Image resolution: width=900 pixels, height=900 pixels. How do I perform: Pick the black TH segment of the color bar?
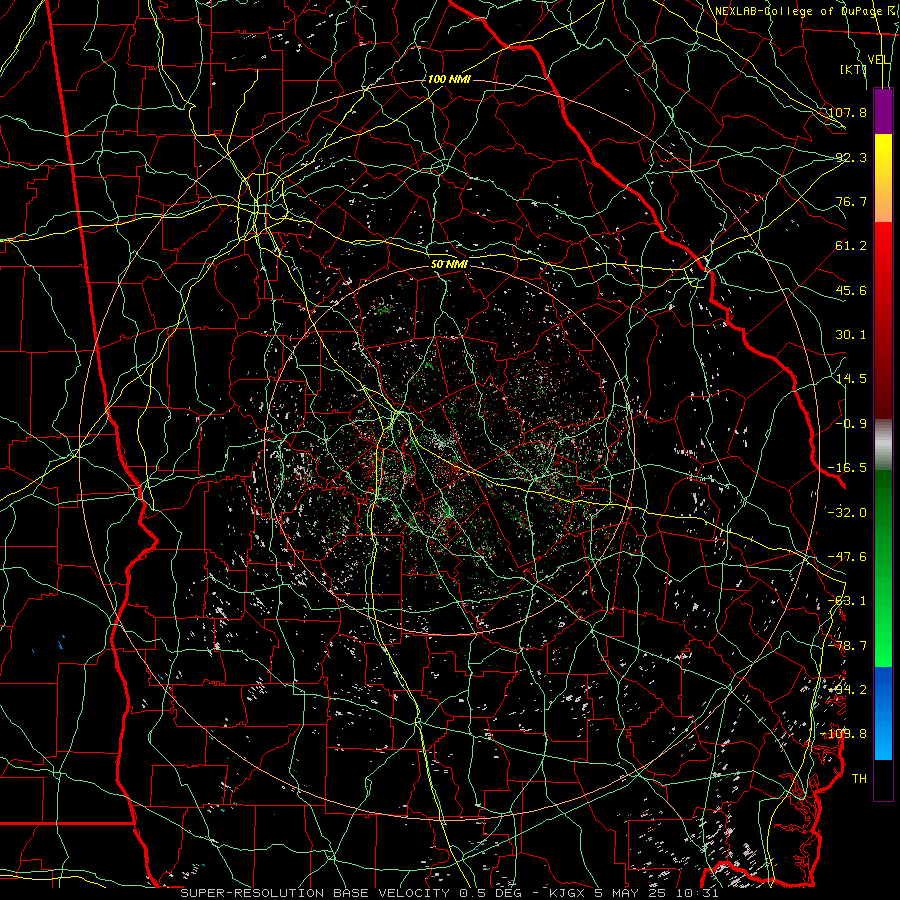[883, 779]
